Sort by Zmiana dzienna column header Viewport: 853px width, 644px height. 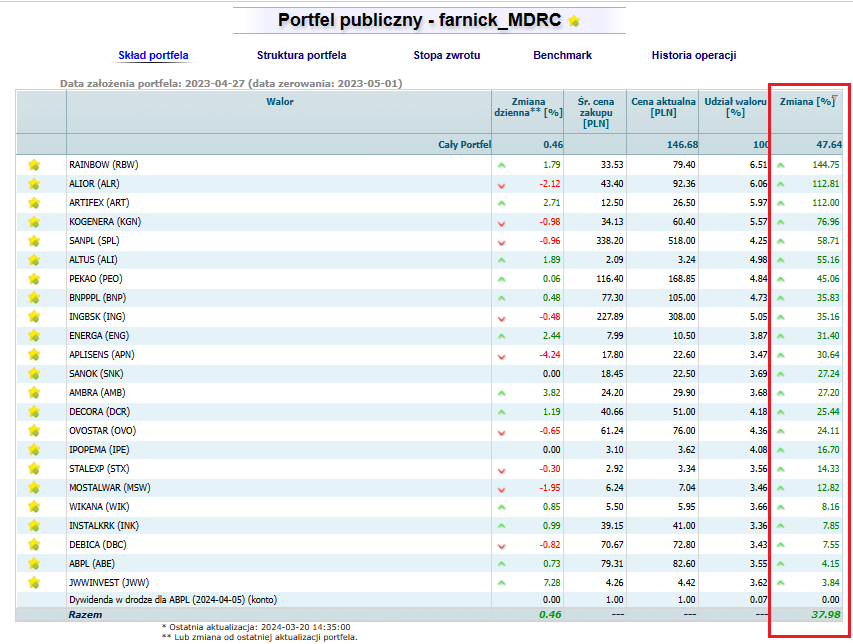tap(528, 107)
